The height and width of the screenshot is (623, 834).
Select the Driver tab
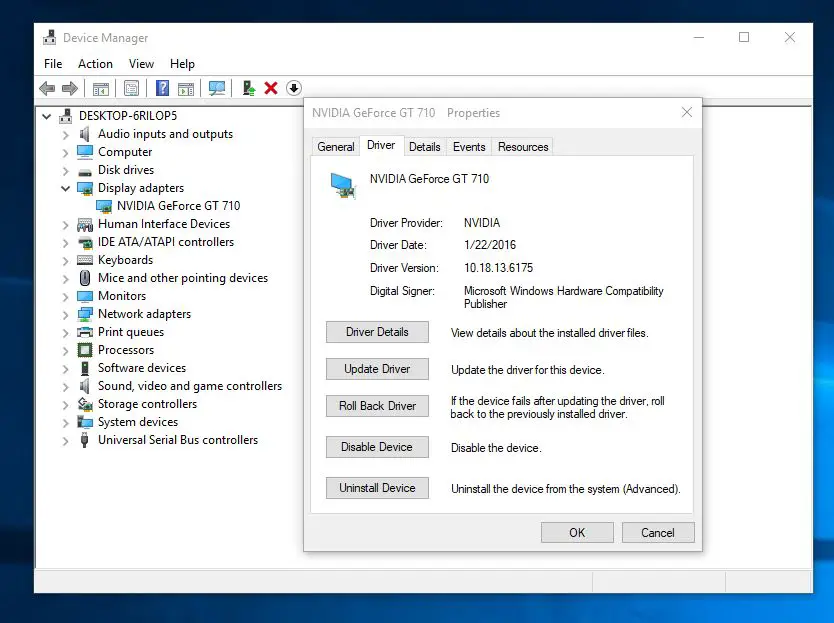pos(381,145)
